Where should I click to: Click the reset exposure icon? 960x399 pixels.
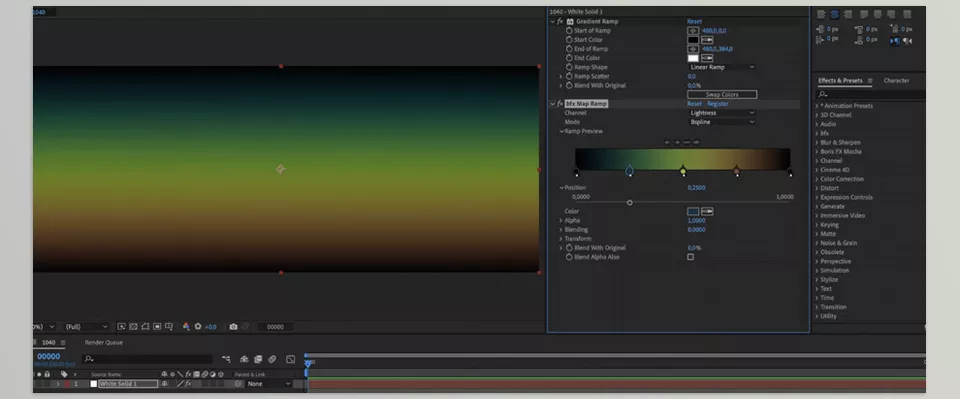coord(198,327)
